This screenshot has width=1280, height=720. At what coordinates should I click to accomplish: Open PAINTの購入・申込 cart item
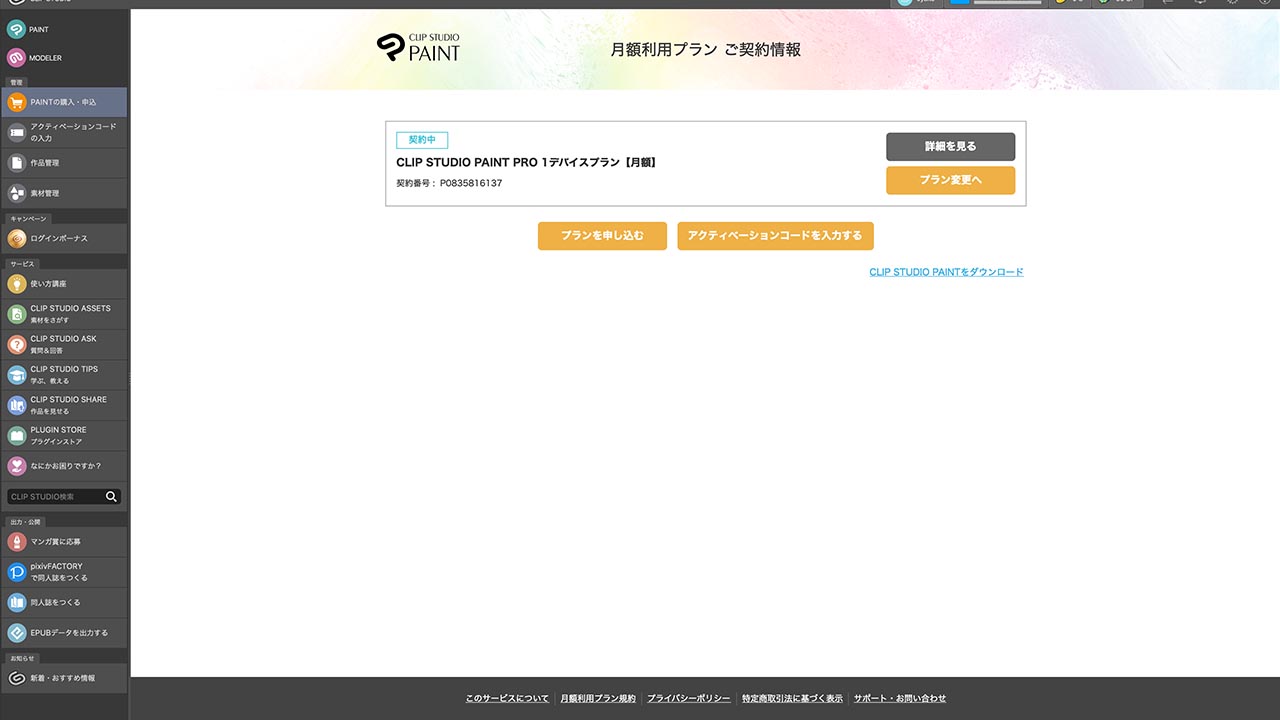(64, 102)
